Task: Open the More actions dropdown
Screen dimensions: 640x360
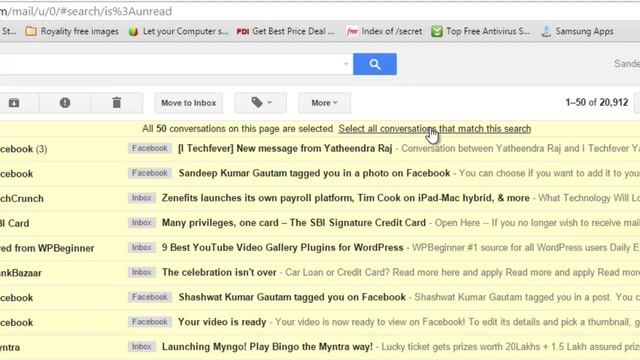Action: coord(324,103)
